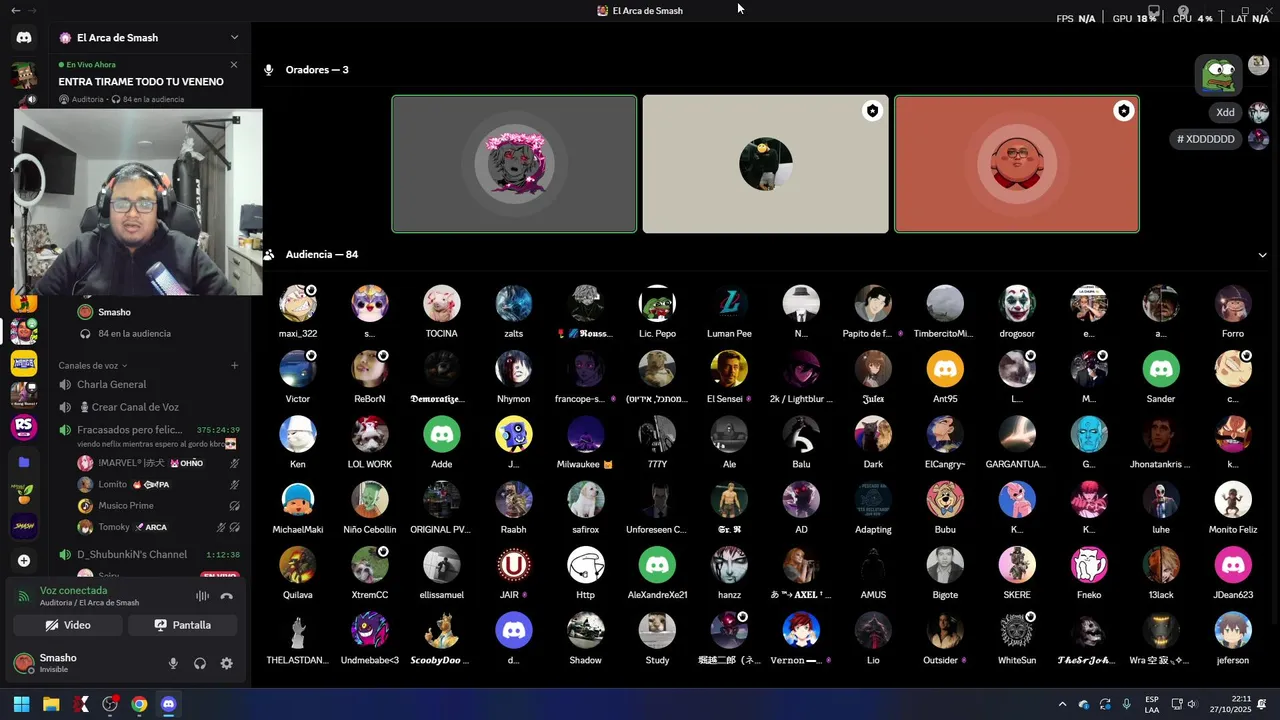Open user settings gear icon
The width and height of the screenshot is (1280, 720).
tap(227, 663)
